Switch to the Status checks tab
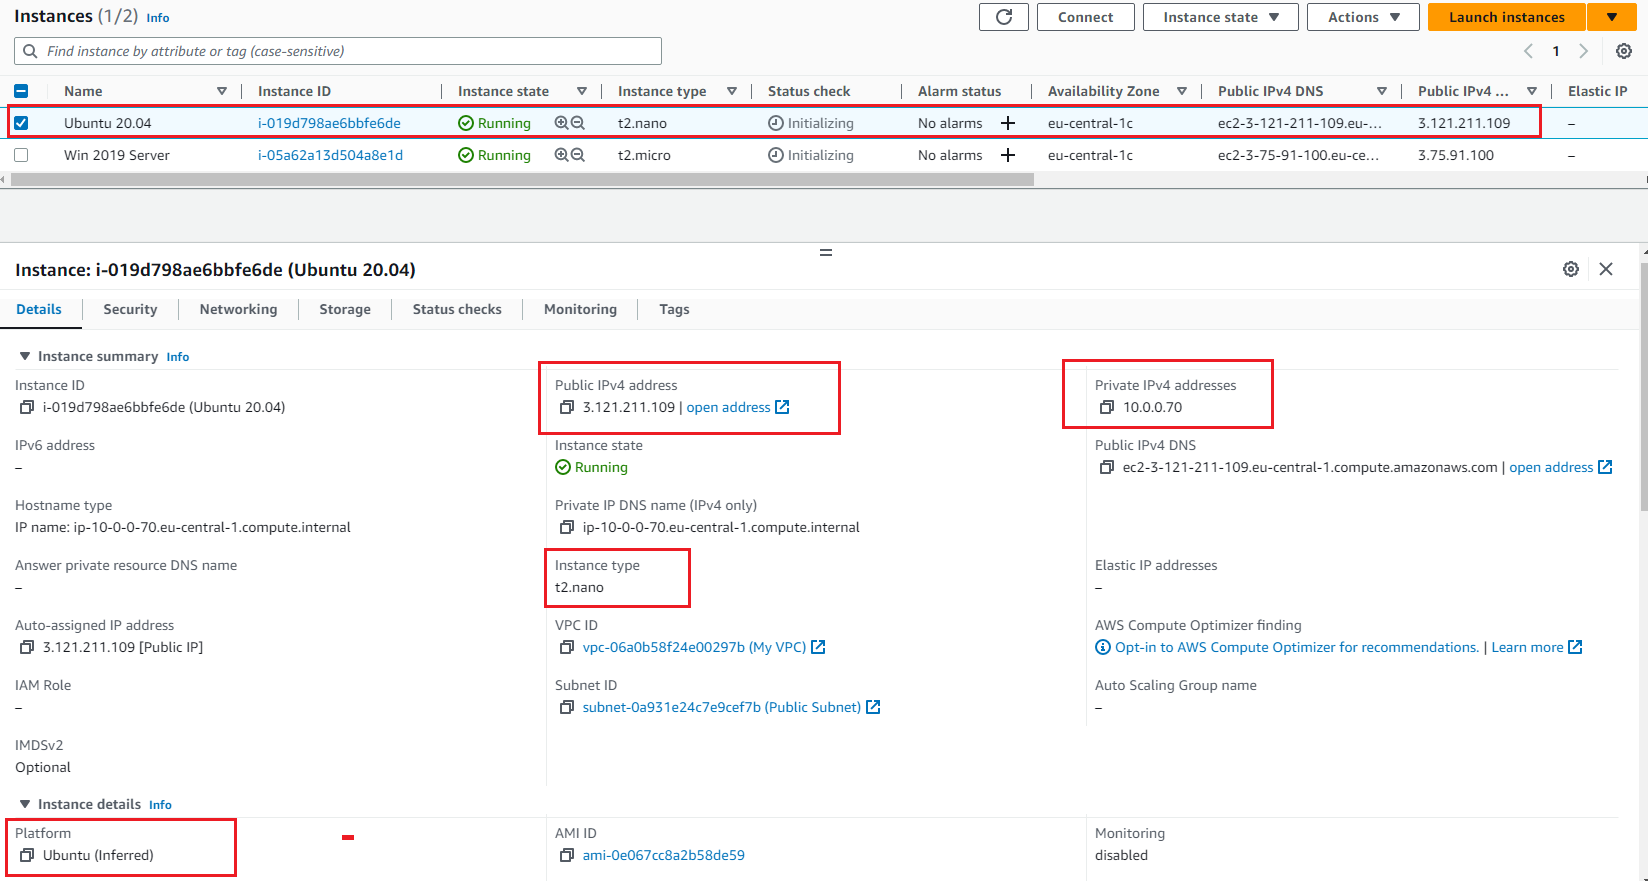The height and width of the screenshot is (881, 1648). [457, 309]
